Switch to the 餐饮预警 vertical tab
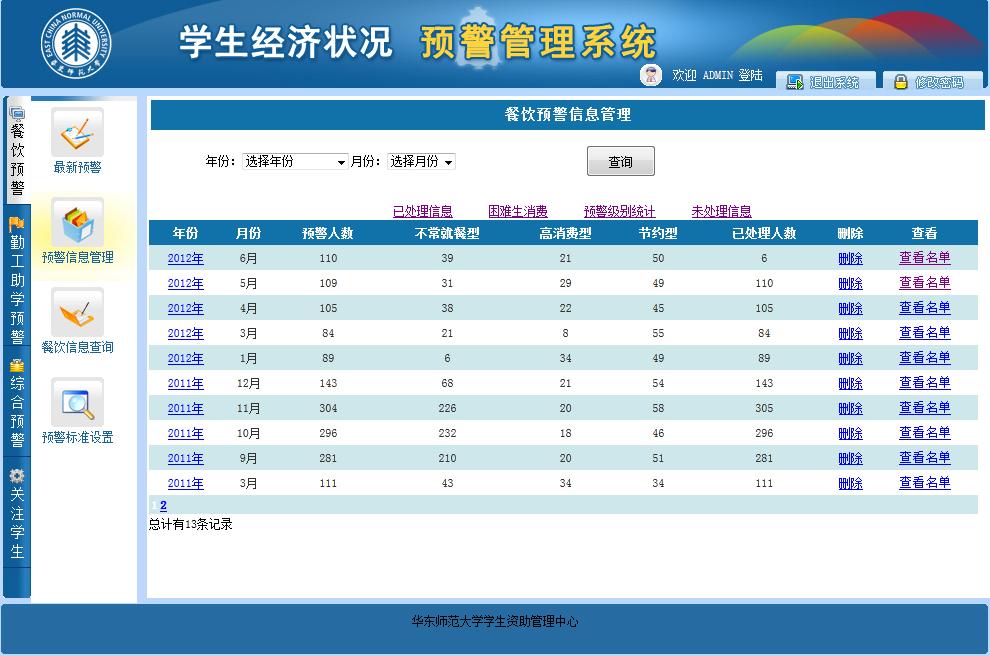 [x=17, y=150]
